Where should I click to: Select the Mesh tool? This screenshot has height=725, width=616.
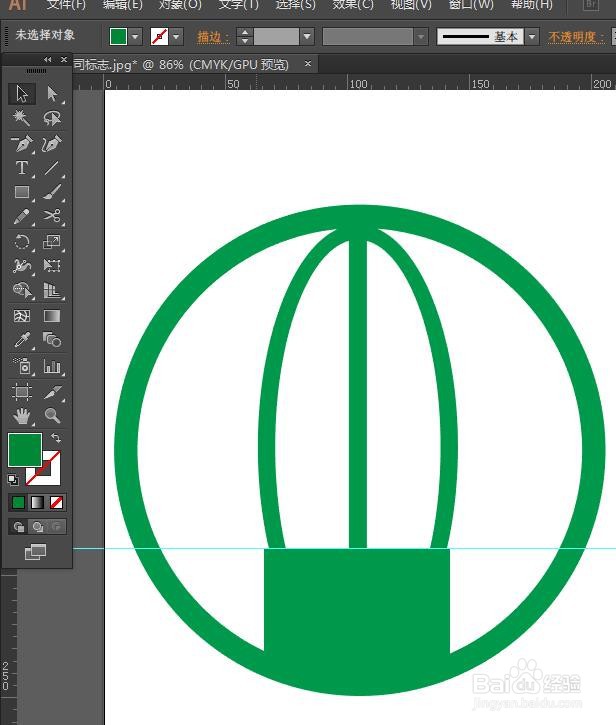coord(22,316)
